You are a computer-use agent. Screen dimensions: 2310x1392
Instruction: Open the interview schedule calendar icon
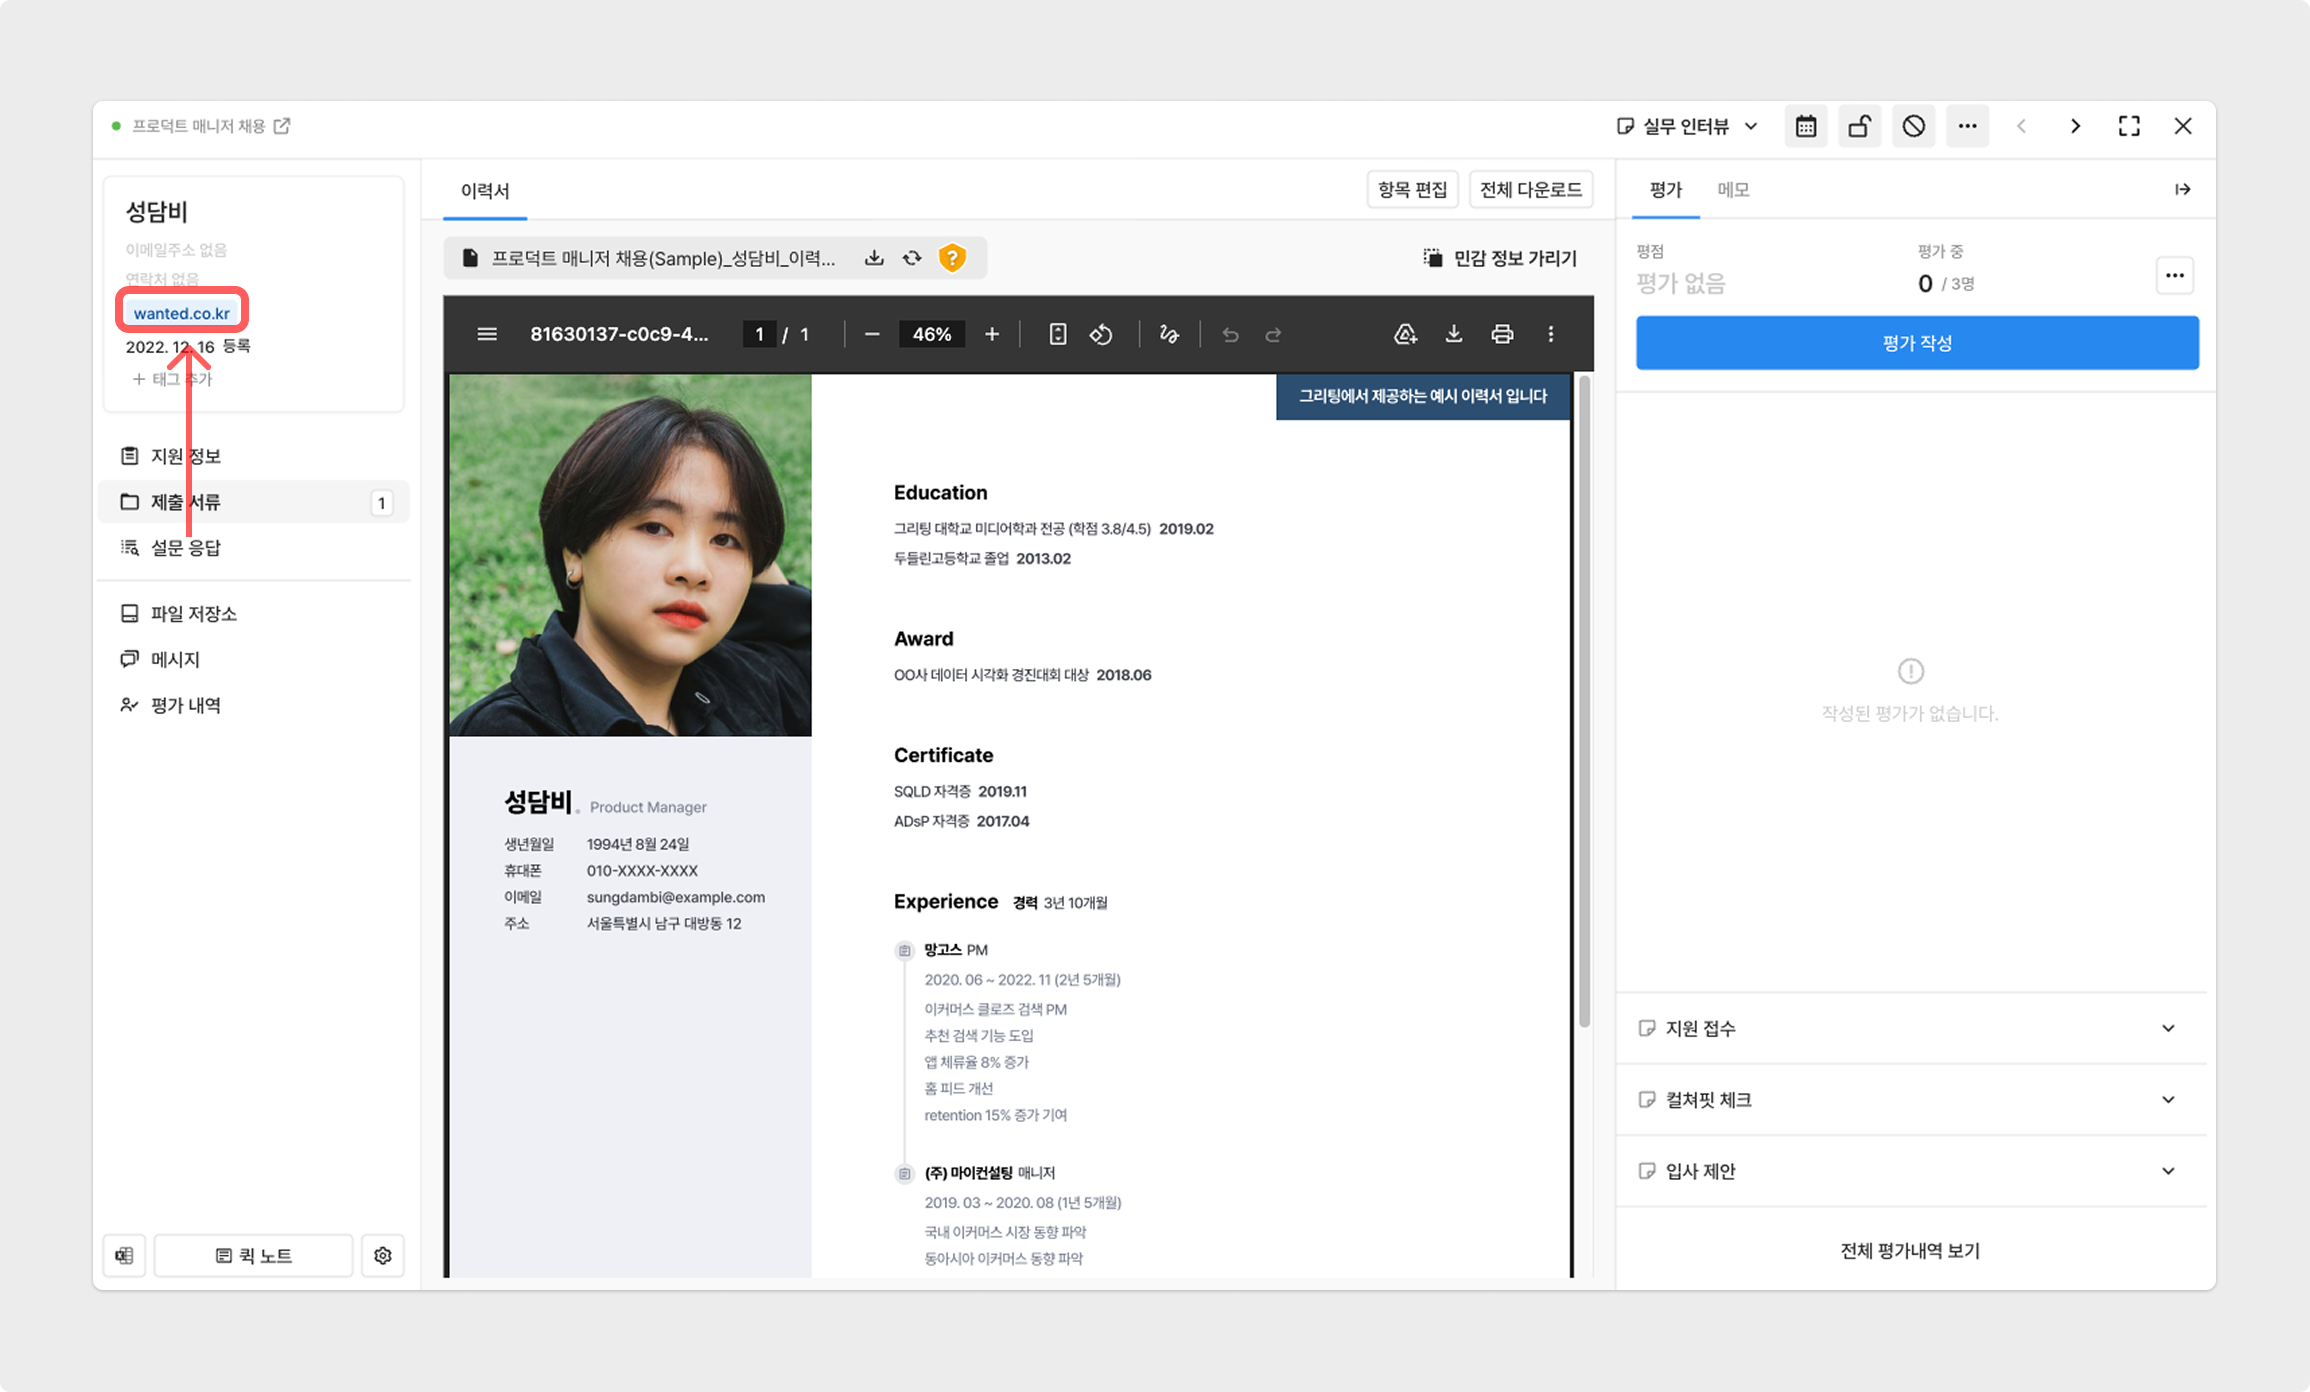(1806, 126)
